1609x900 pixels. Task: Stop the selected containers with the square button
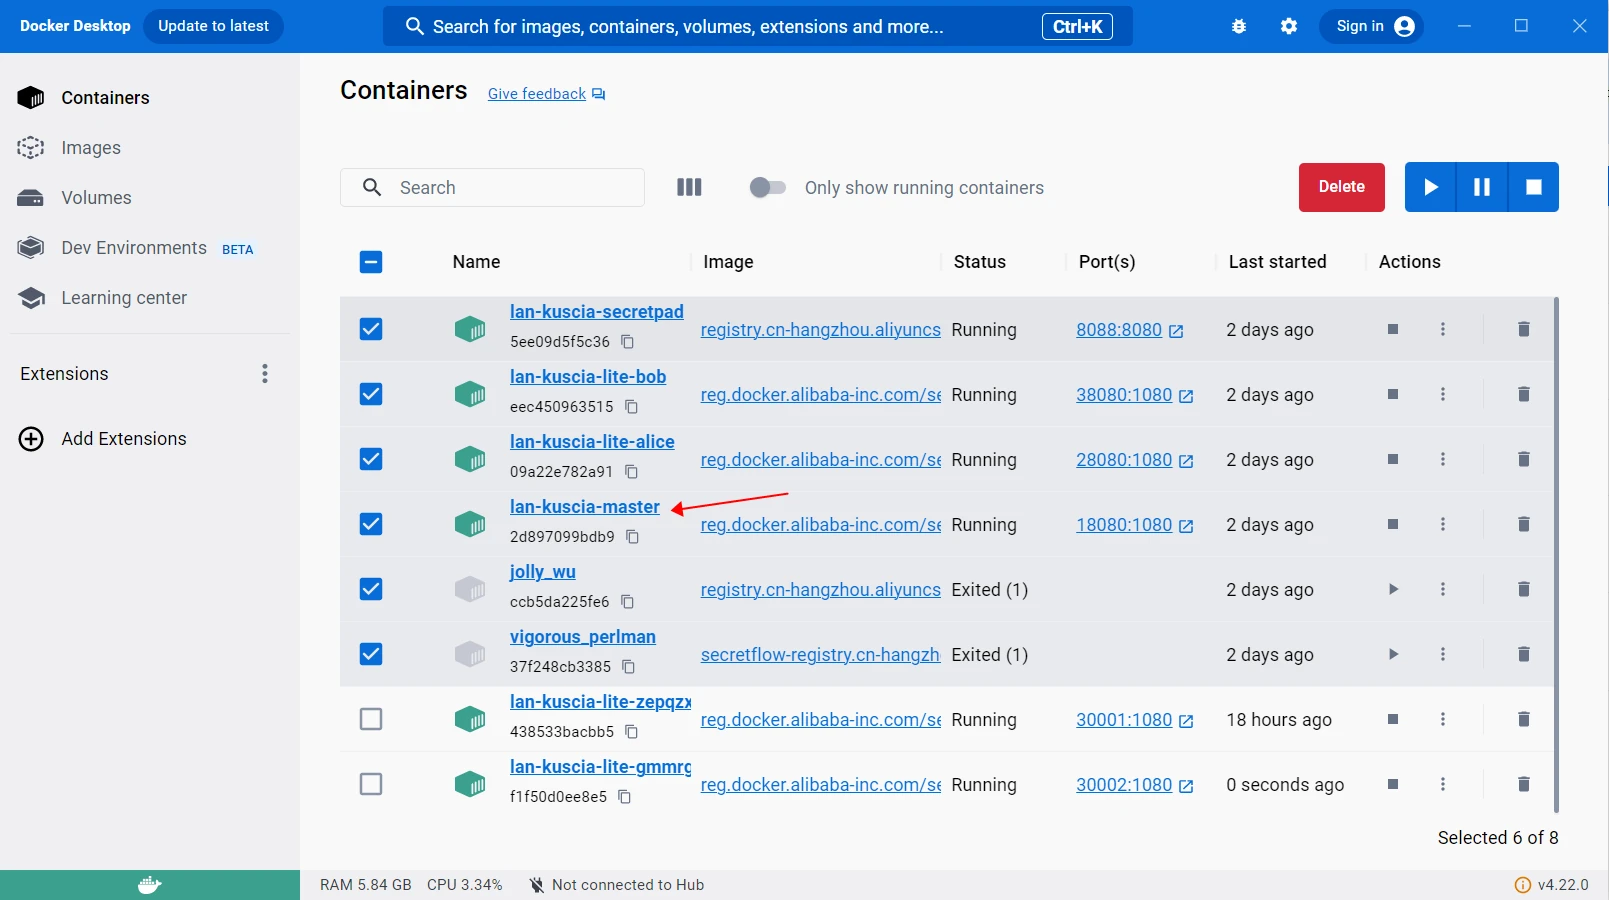(x=1534, y=187)
